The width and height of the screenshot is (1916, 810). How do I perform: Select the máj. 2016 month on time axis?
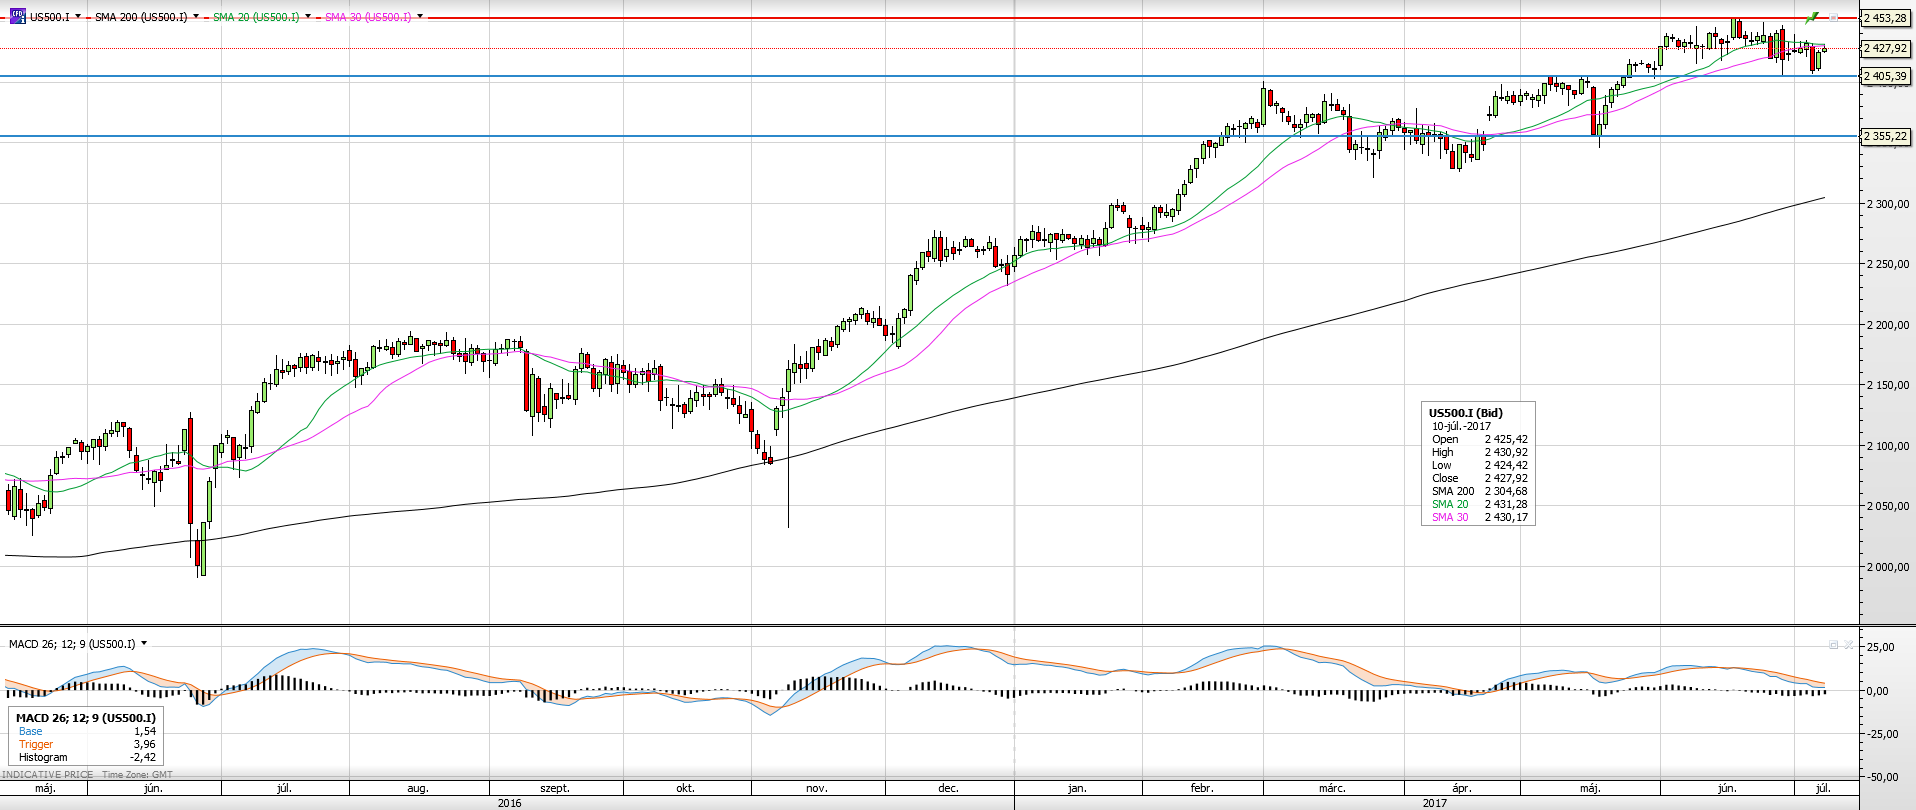pos(45,788)
